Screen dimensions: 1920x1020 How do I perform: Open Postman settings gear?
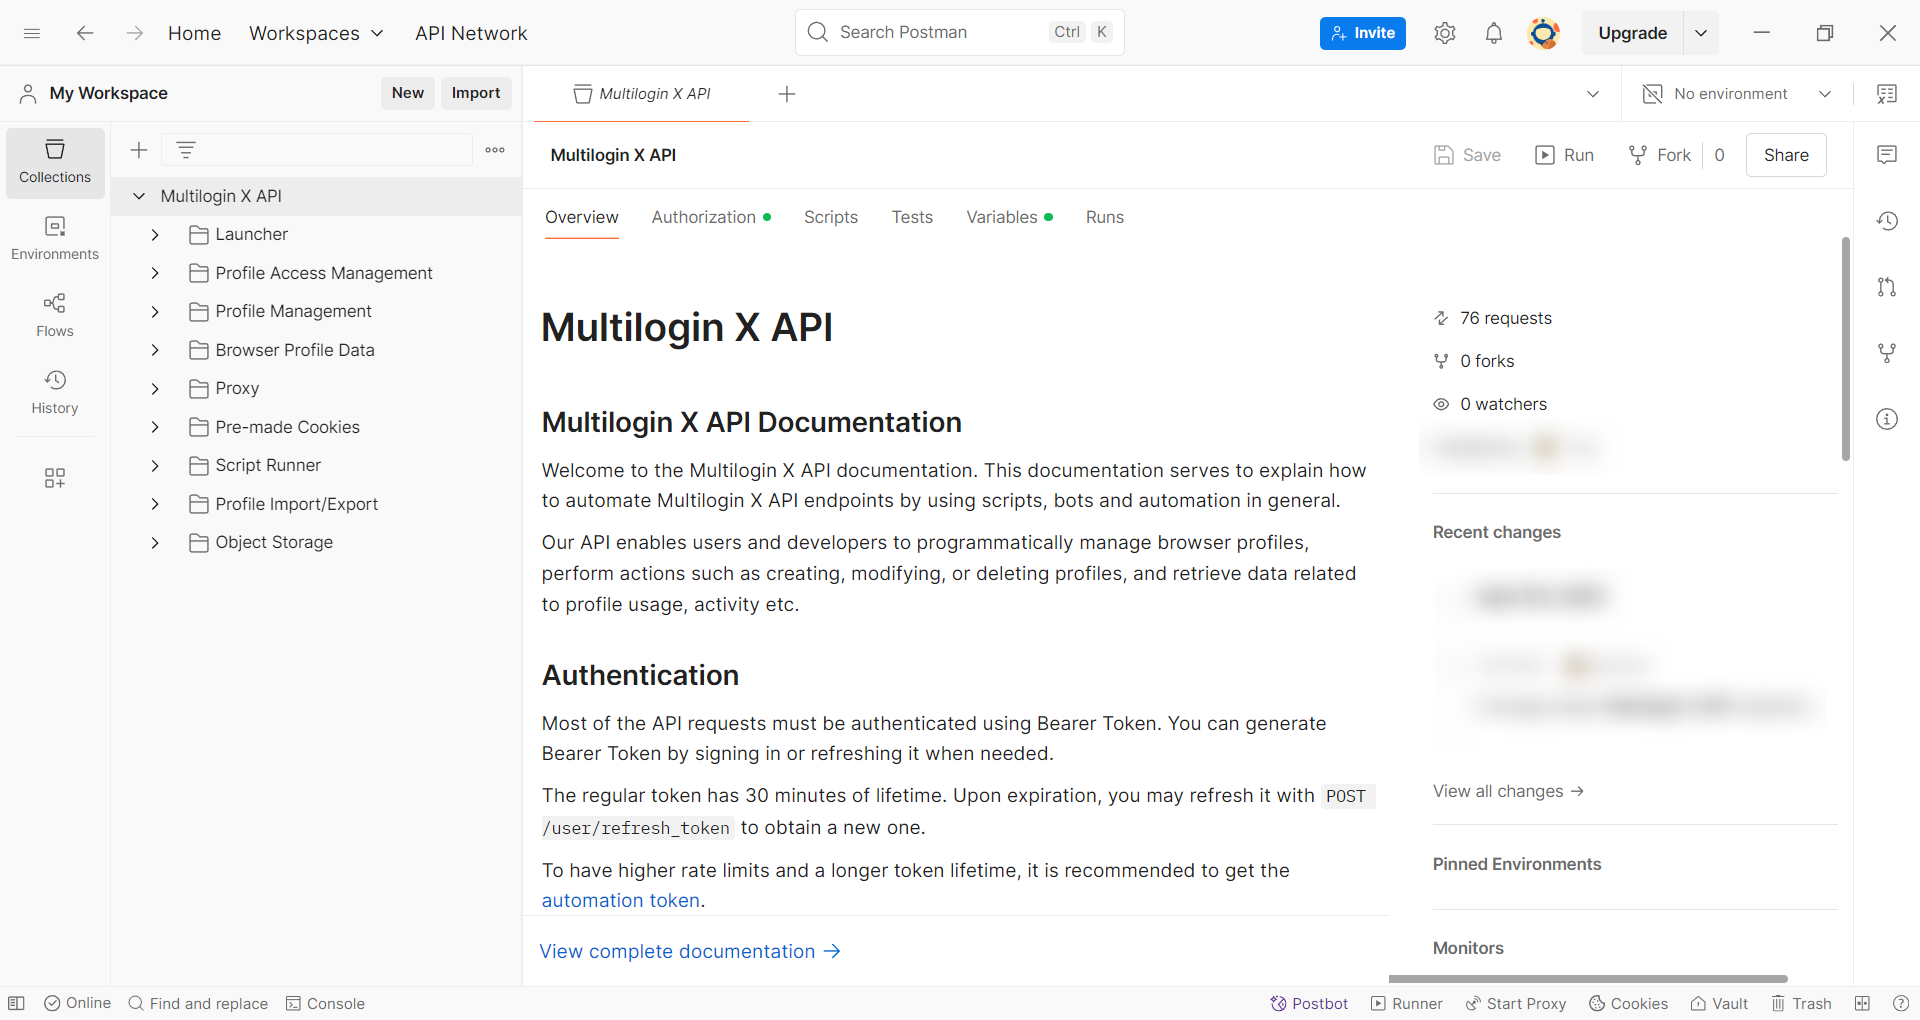(1444, 32)
